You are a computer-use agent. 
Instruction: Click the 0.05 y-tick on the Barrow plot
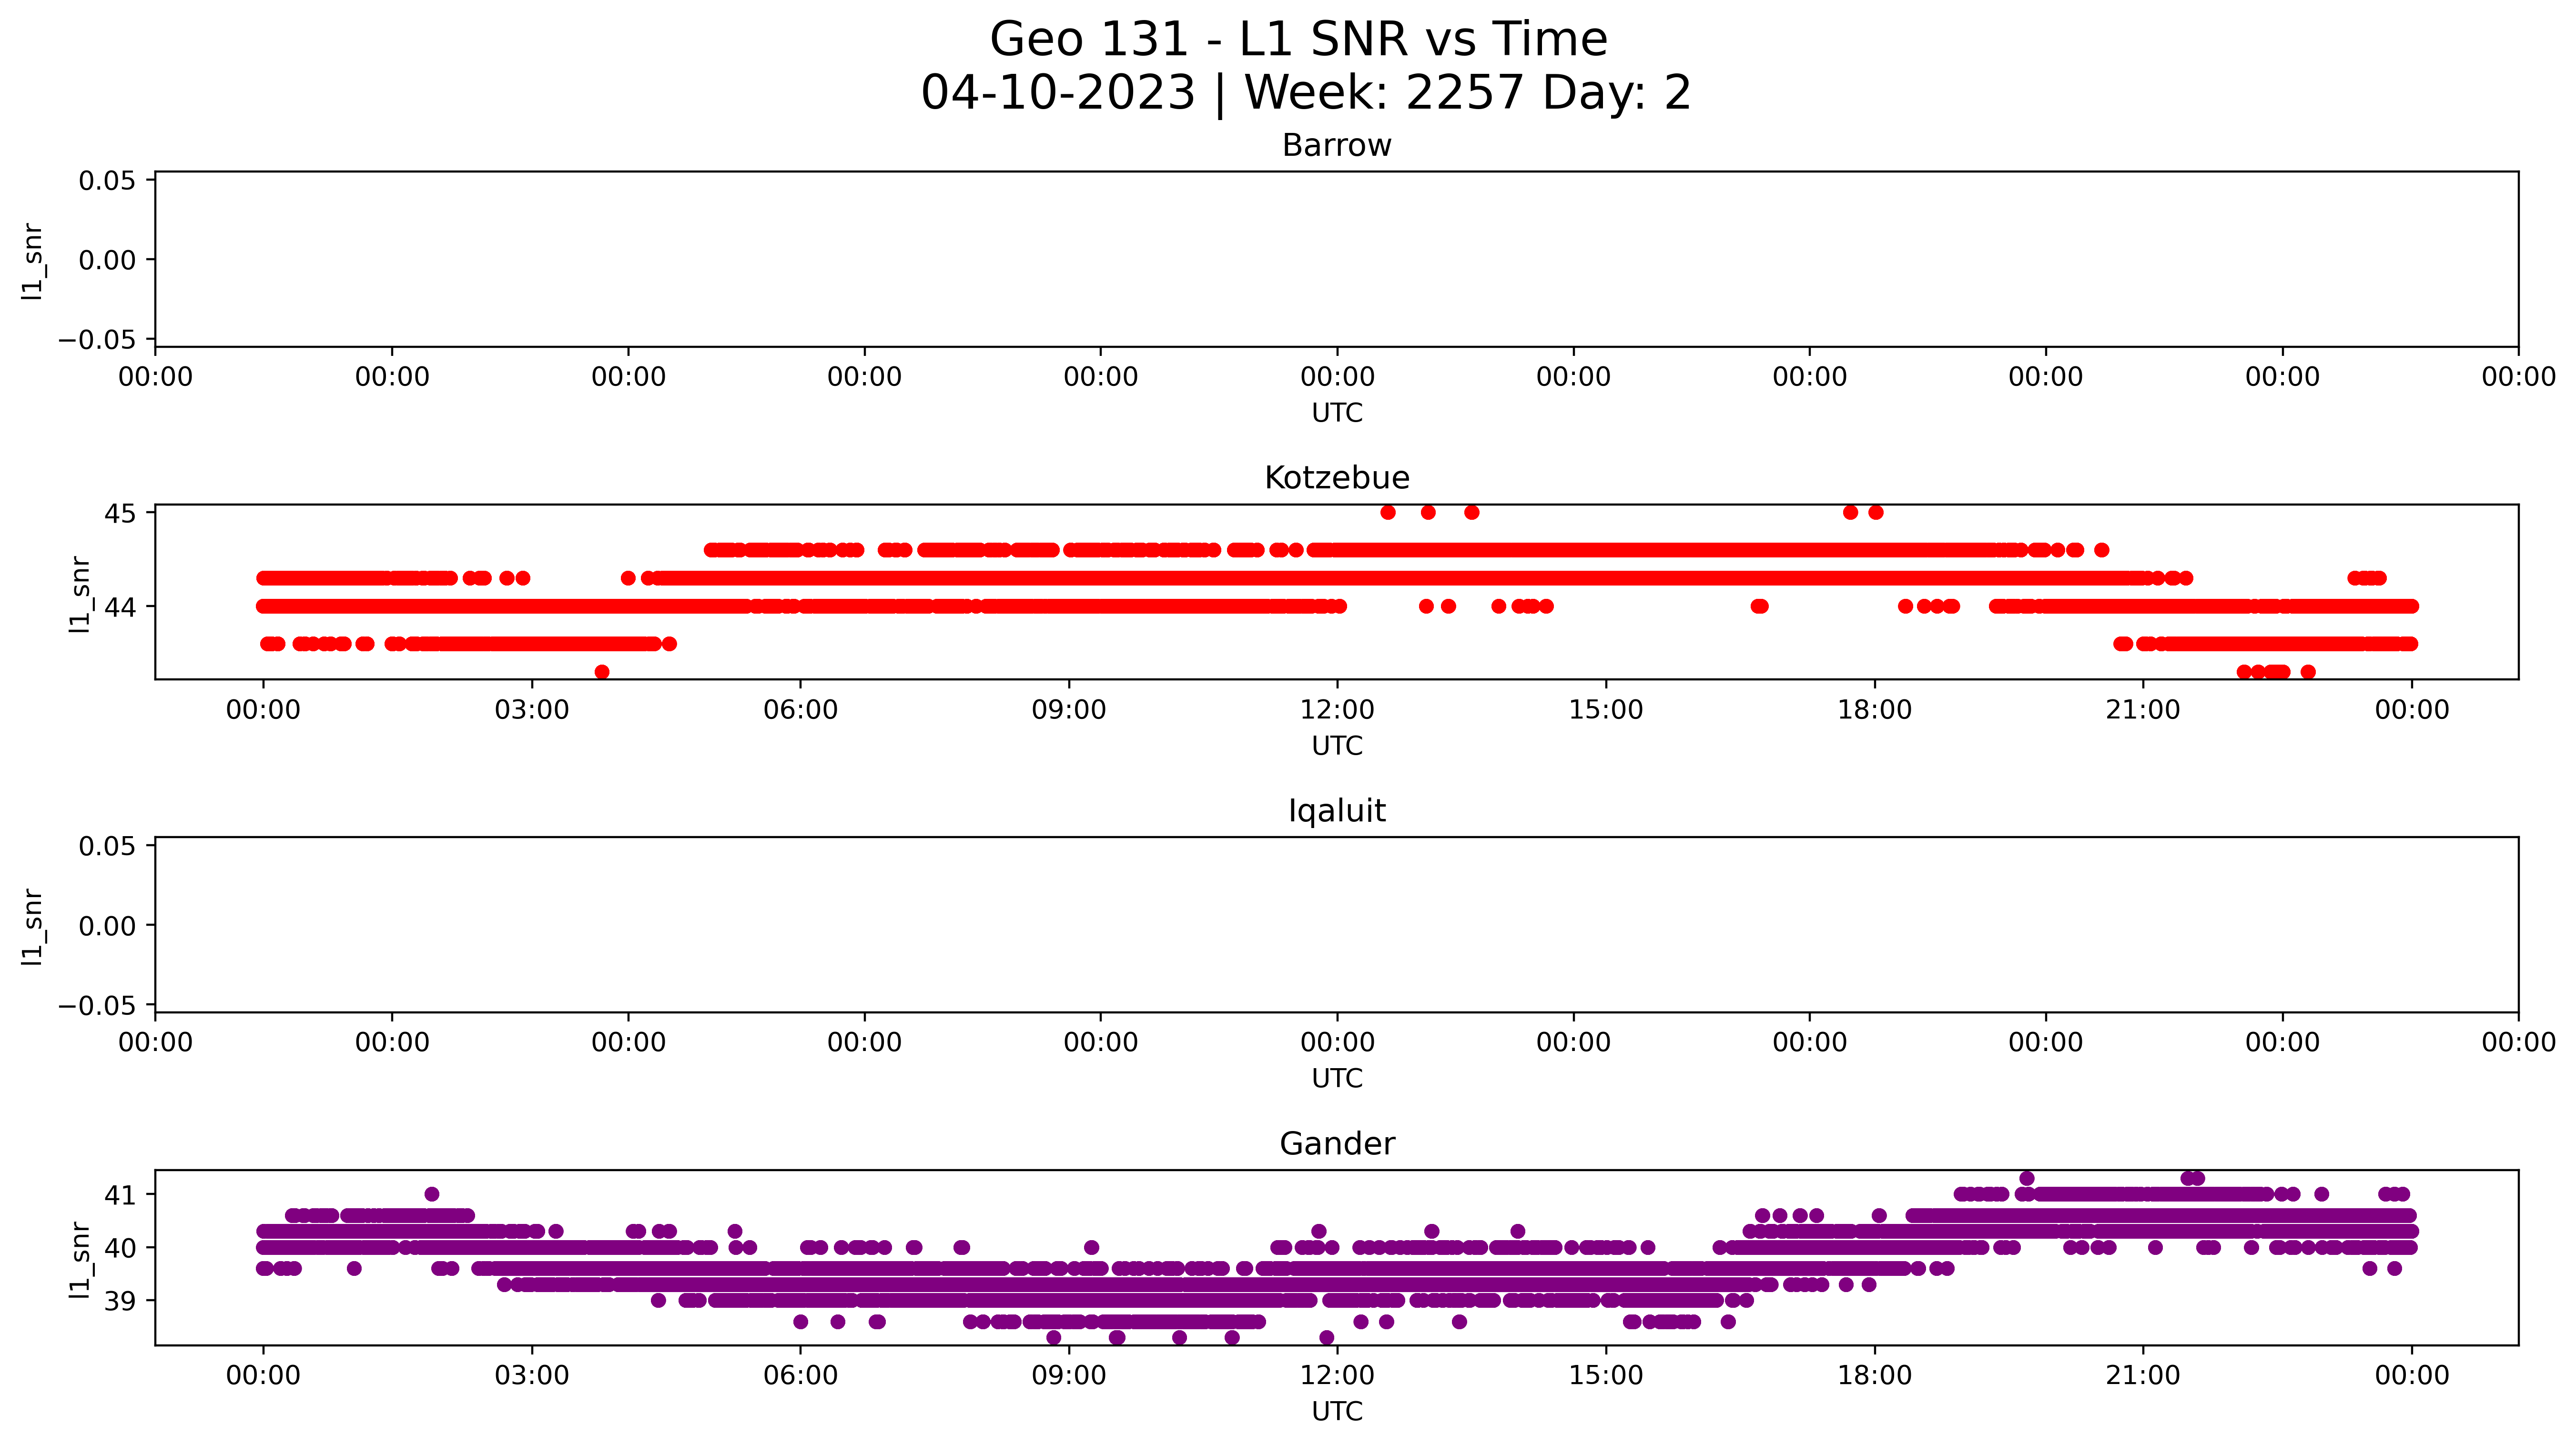click(107, 181)
